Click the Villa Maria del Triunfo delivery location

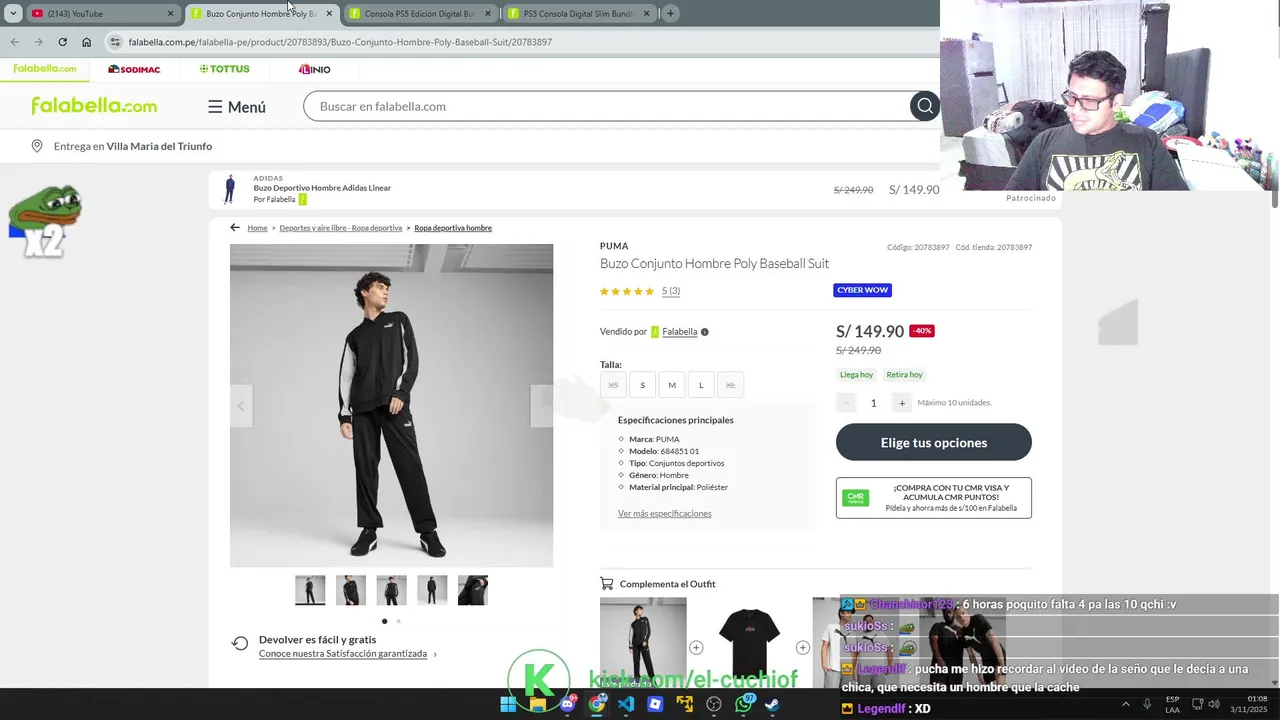[x=159, y=146]
